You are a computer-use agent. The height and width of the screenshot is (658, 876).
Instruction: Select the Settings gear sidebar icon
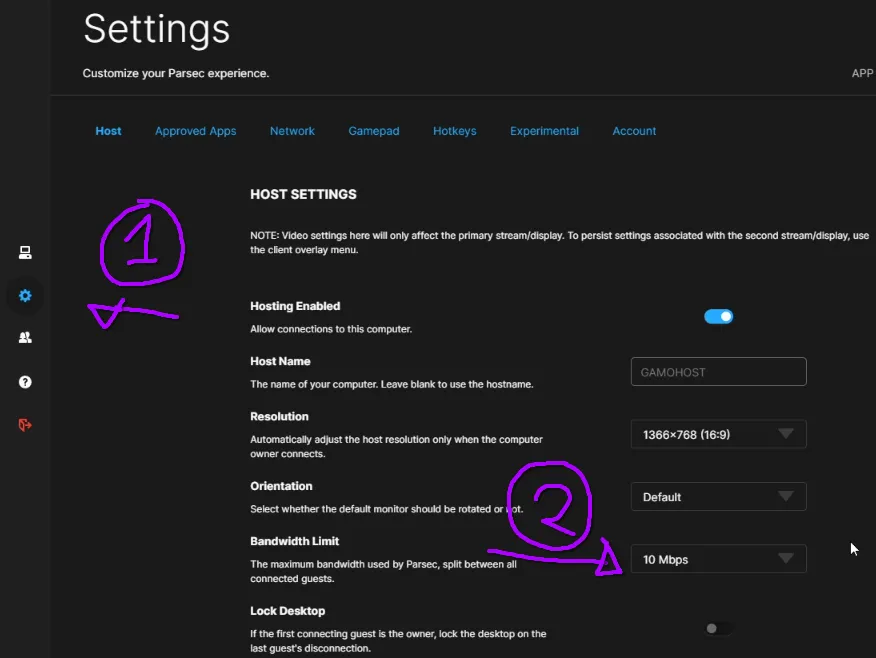pyautogui.click(x=25, y=295)
